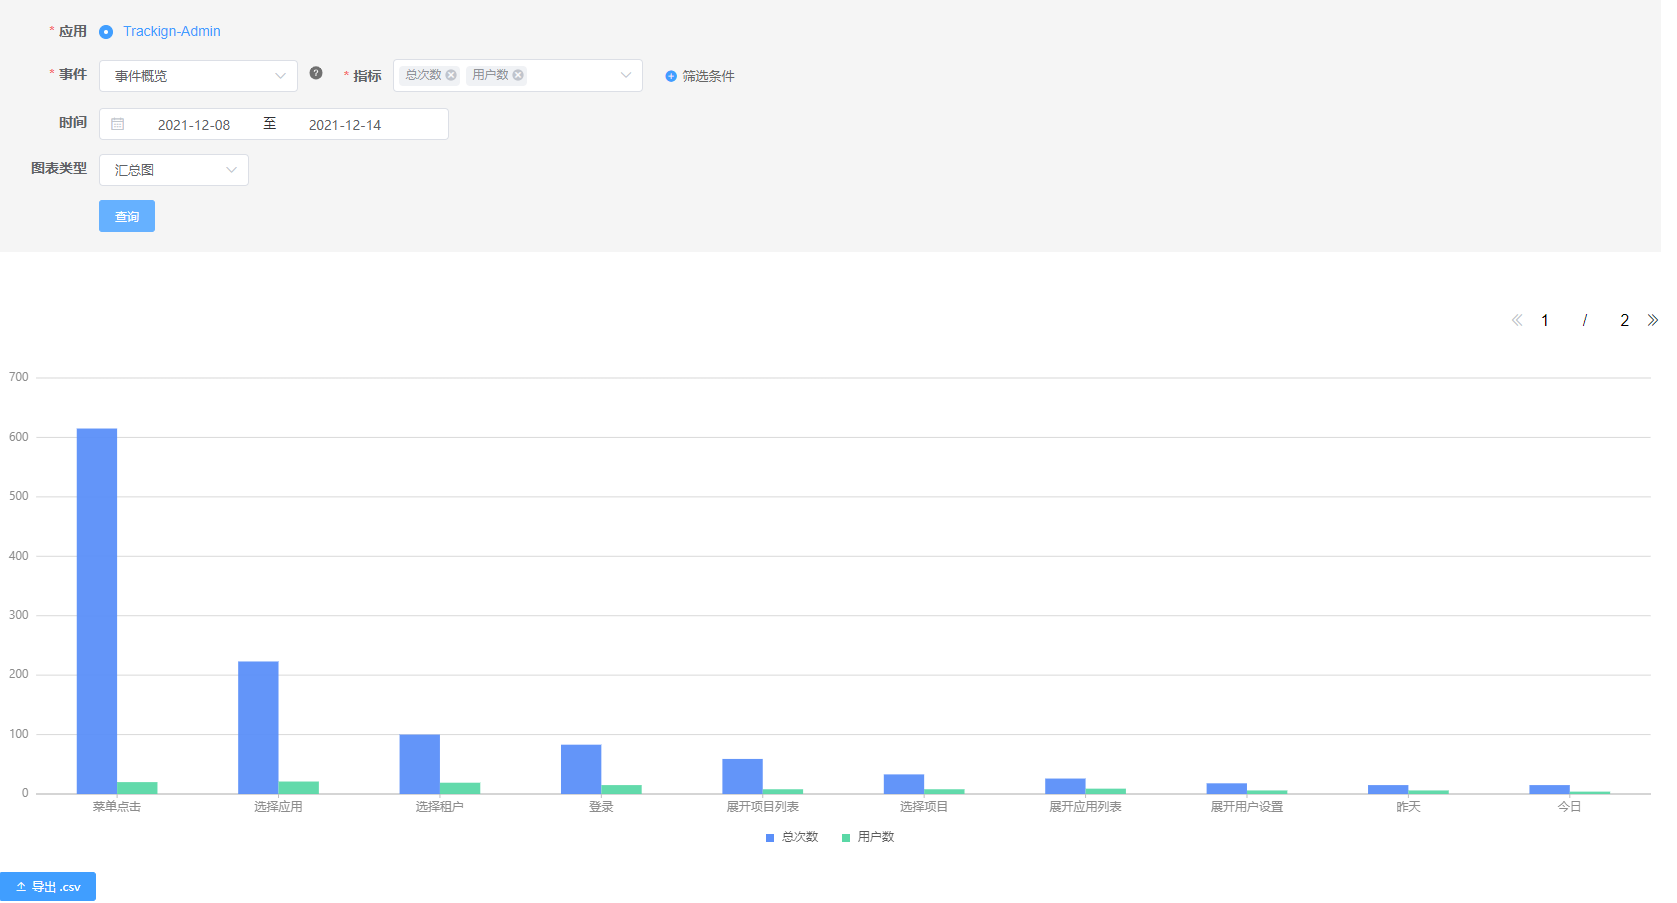Click the blue 菜单点击 bar

point(97,611)
